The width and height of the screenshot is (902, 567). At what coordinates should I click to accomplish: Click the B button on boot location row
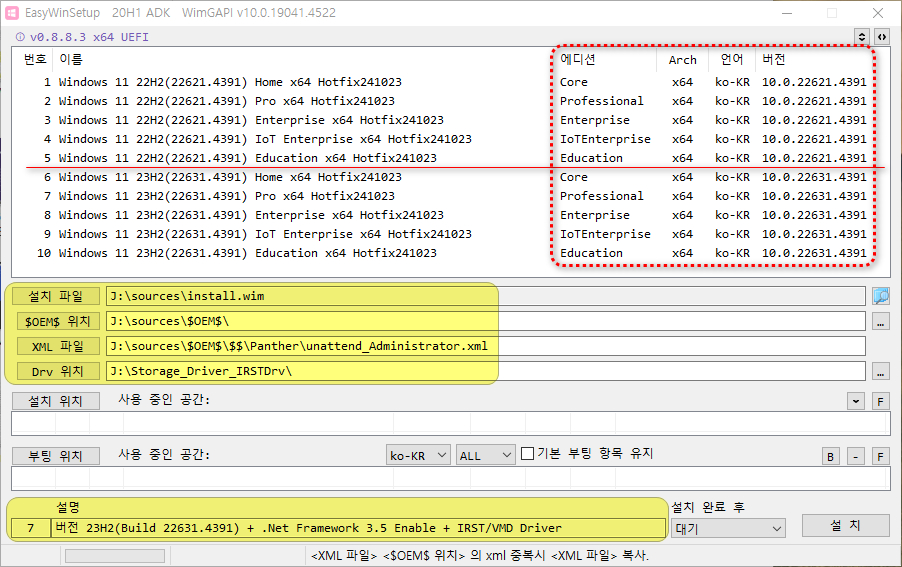[830, 457]
